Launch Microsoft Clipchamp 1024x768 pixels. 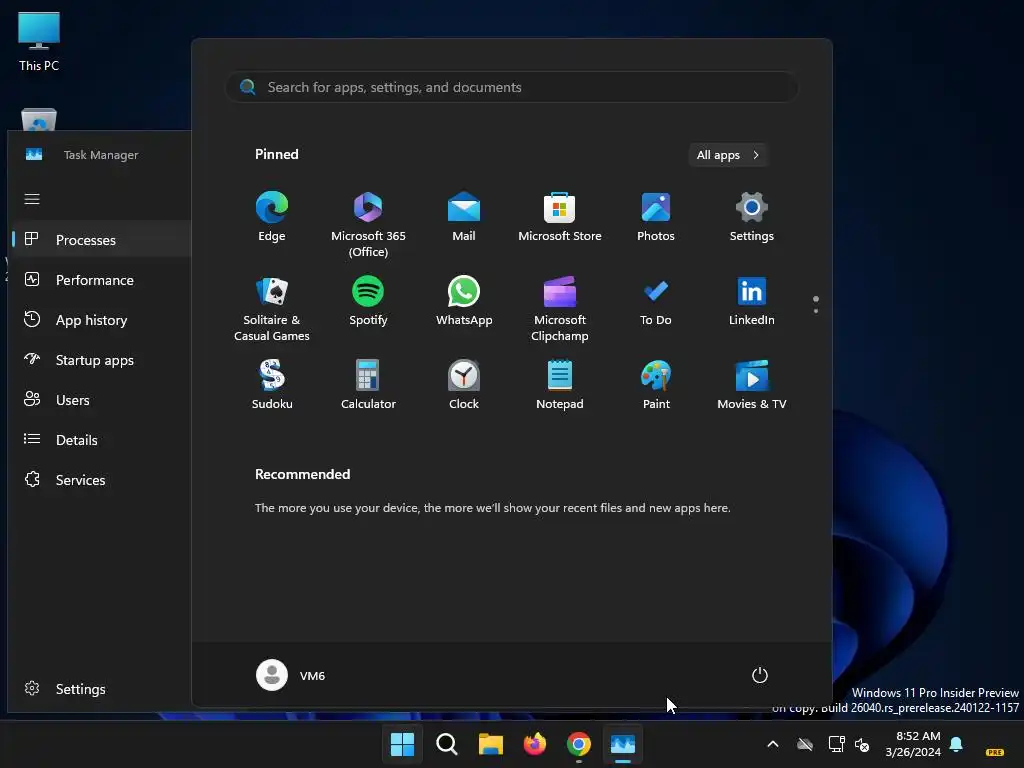coord(560,308)
